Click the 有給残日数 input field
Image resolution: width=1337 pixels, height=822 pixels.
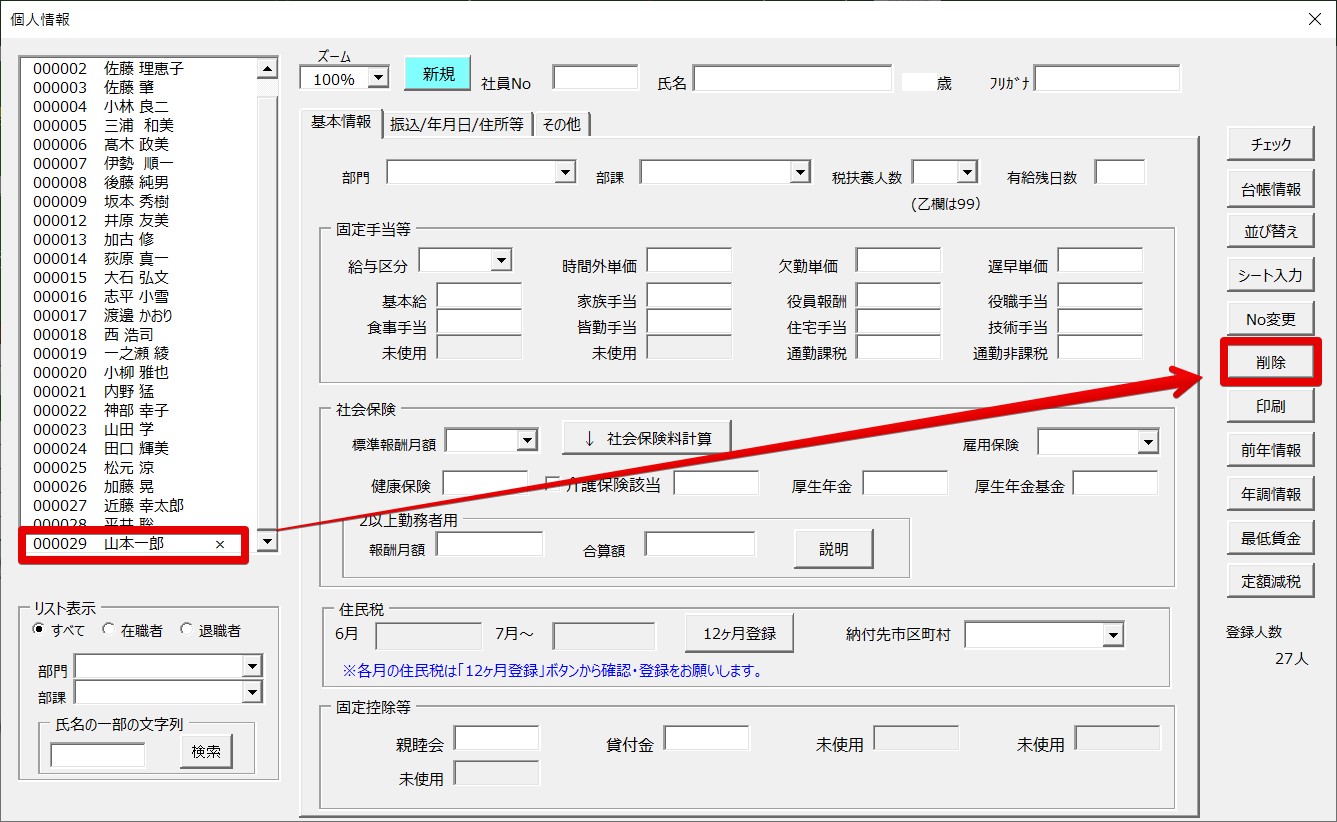click(x=1120, y=173)
